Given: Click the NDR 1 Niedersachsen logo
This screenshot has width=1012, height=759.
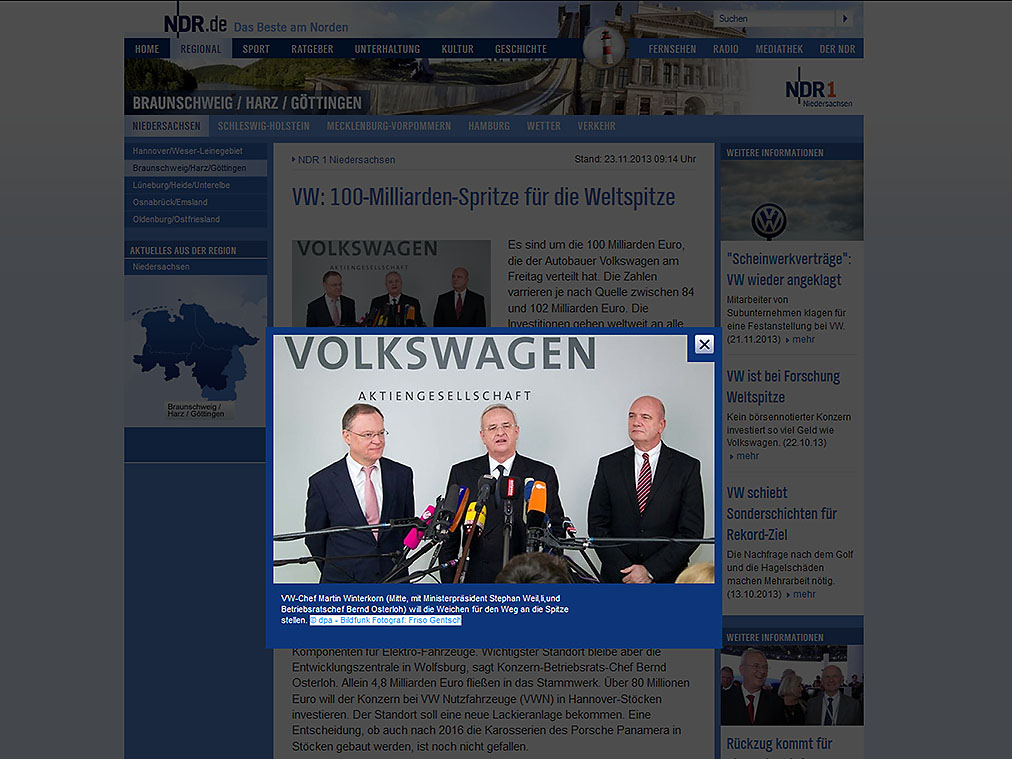Looking at the screenshot, I should tap(818, 90).
